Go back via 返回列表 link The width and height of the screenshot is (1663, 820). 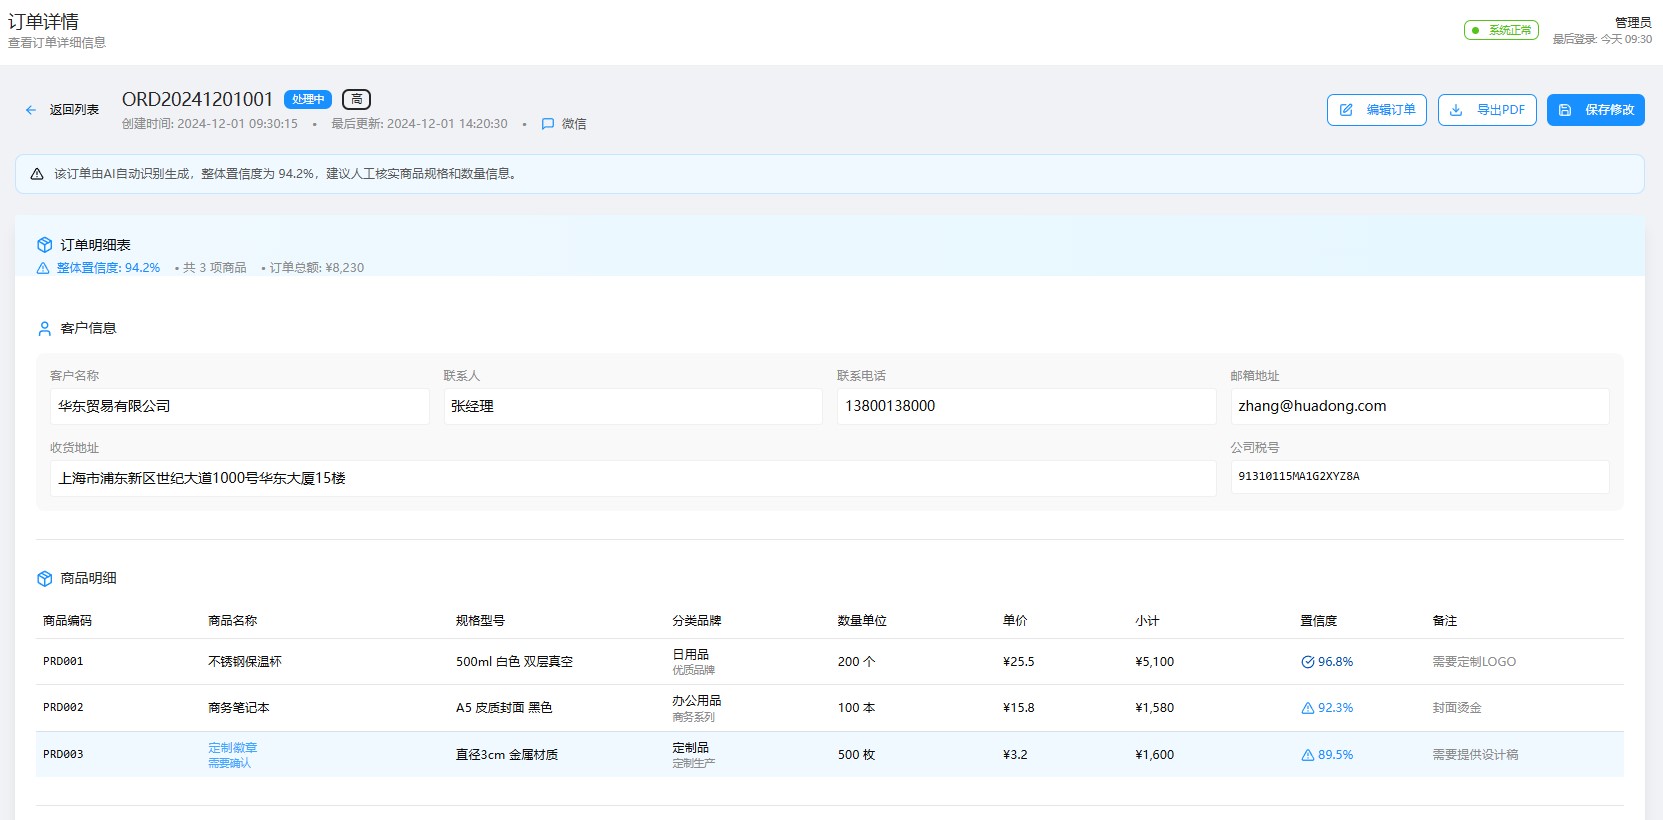(x=74, y=110)
